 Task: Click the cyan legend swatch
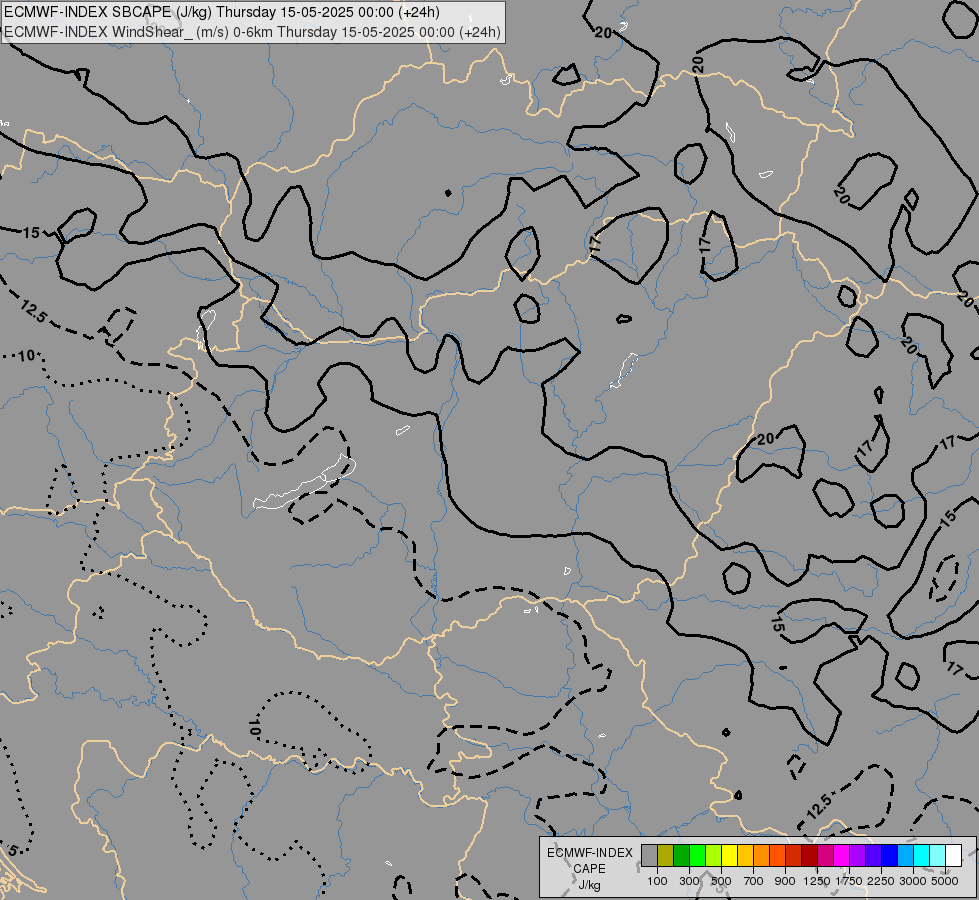pos(922,855)
